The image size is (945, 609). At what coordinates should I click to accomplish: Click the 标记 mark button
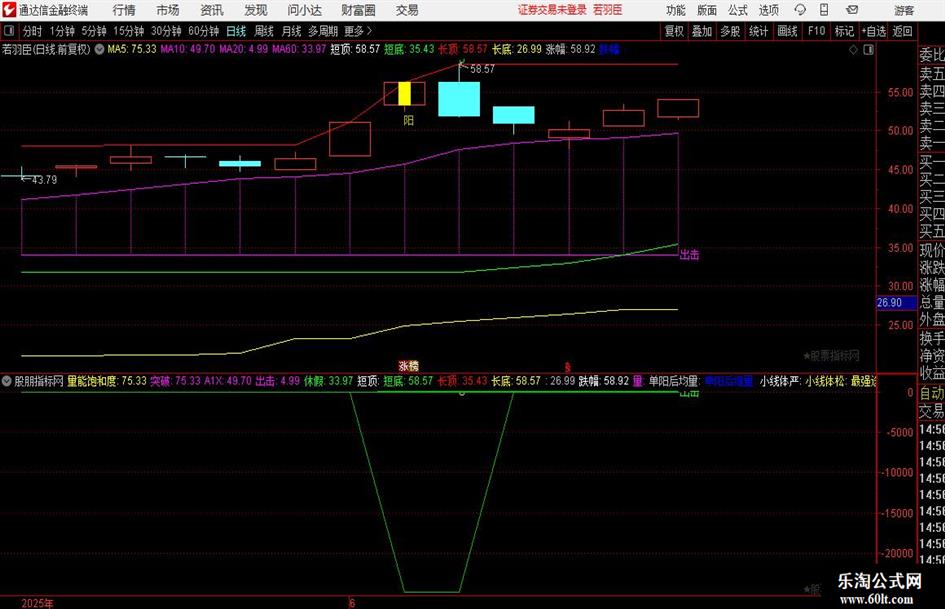click(x=844, y=31)
